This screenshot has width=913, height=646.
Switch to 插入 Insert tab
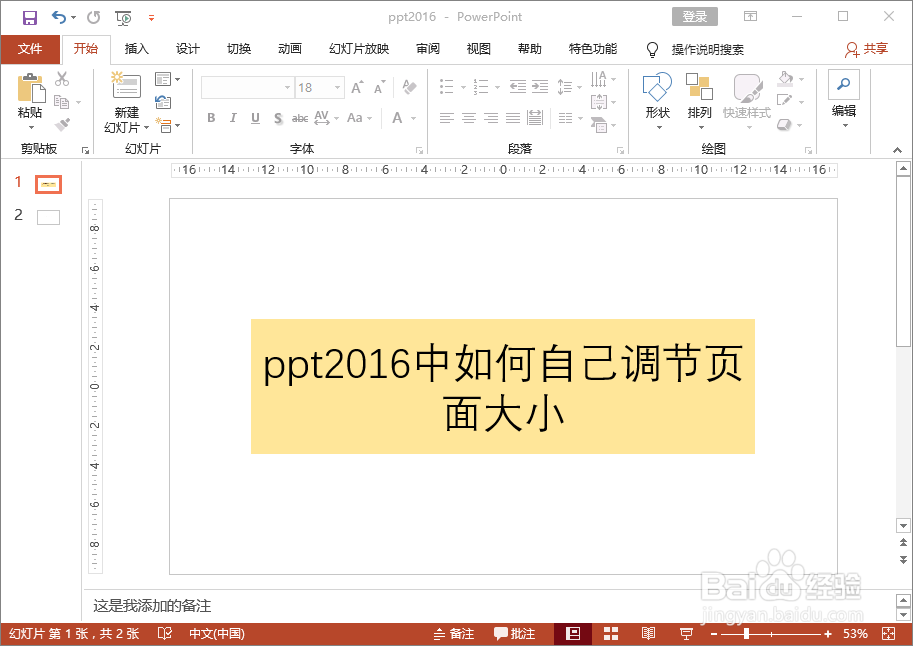click(x=137, y=49)
